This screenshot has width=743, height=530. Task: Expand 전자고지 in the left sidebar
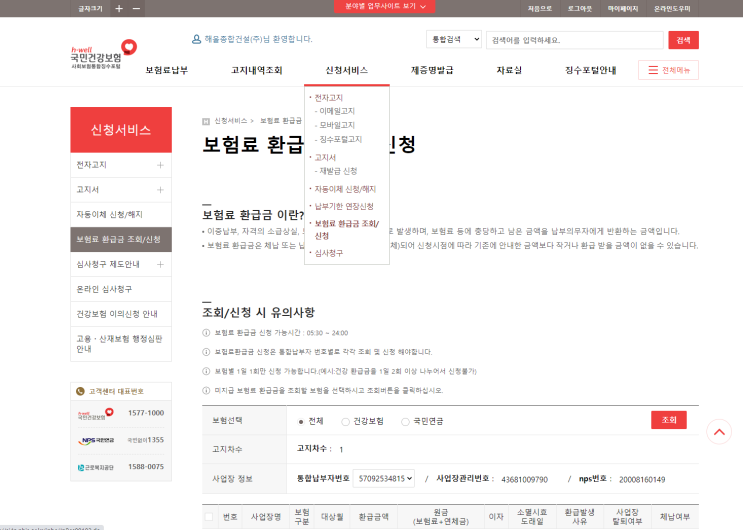pyautogui.click(x=160, y=165)
